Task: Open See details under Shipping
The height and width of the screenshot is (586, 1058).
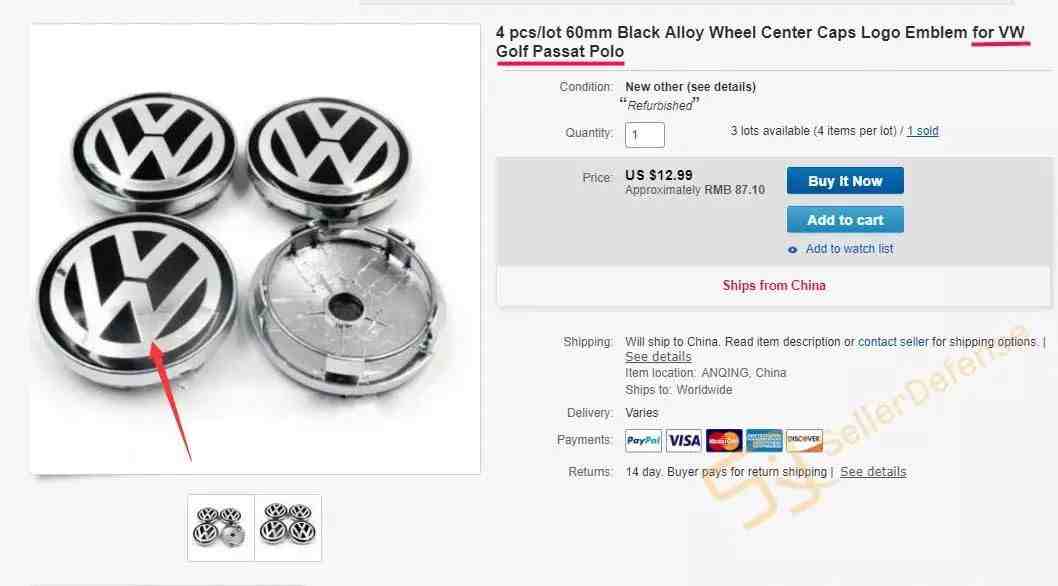Action: pos(658,356)
